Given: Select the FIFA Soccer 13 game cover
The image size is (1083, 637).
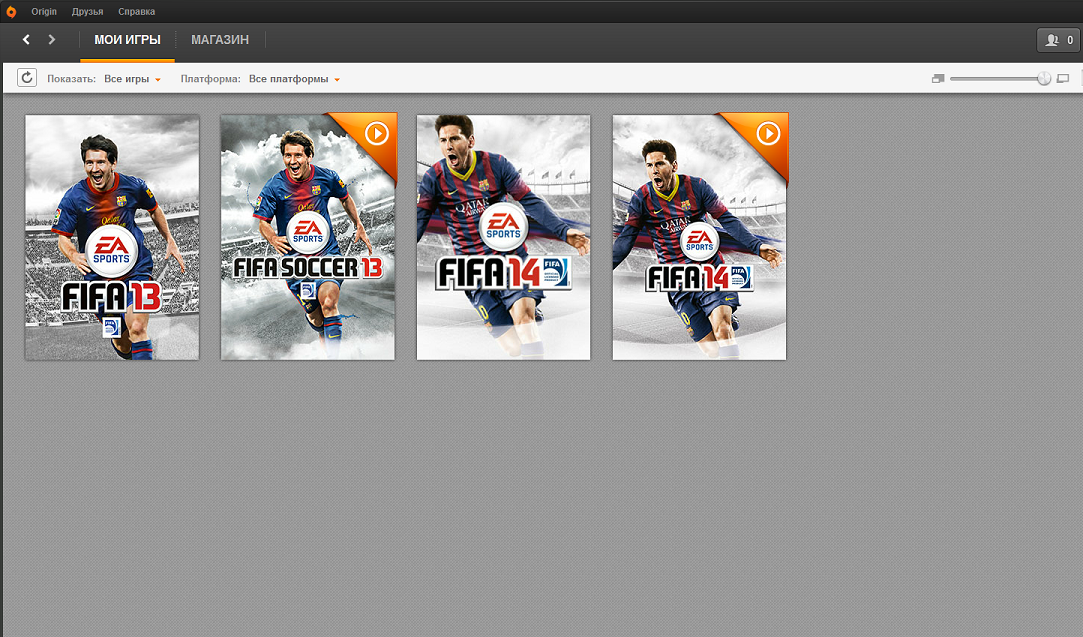Looking at the screenshot, I should (x=308, y=237).
